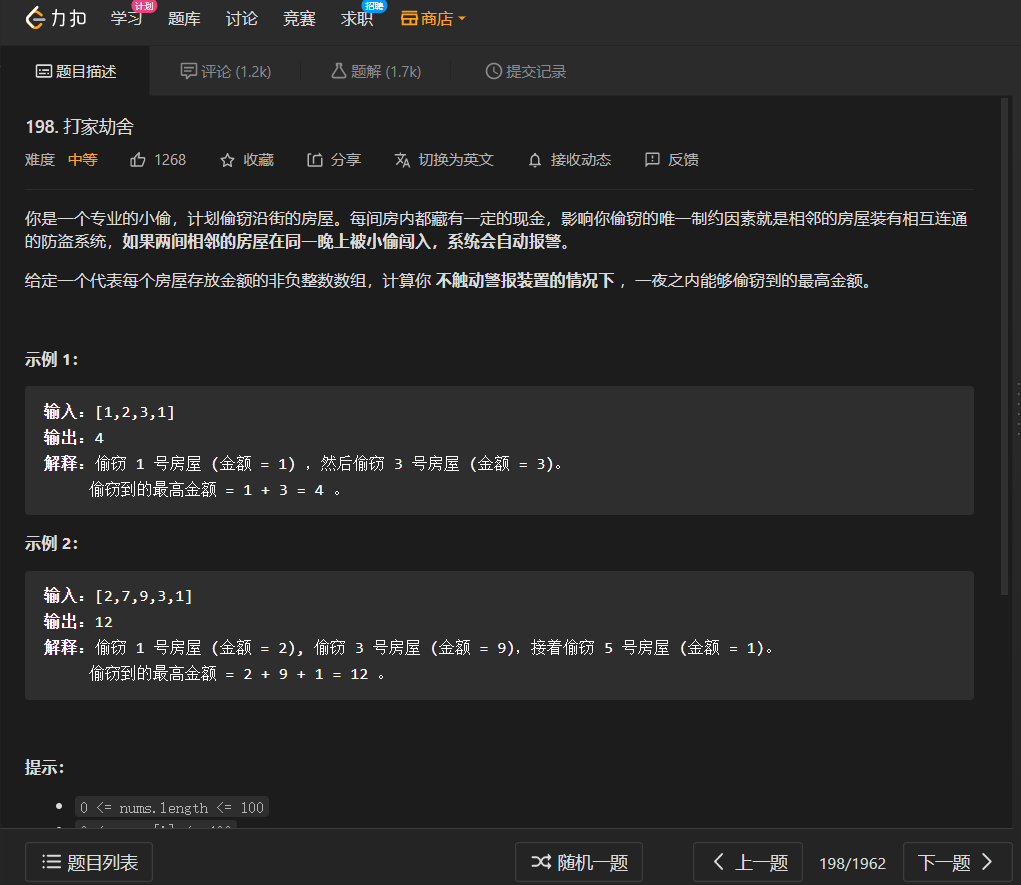The image size is (1021, 885).
Task: Switch to the 评论 (1.2k) tab
Action: [x=225, y=71]
